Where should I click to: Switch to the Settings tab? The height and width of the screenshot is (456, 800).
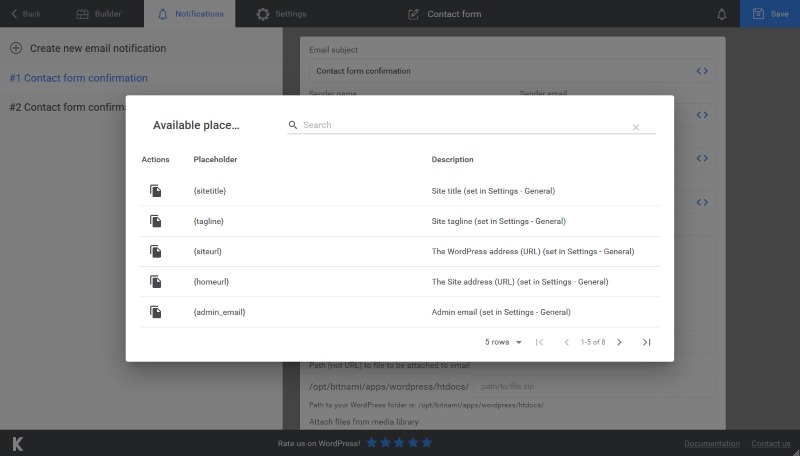(281, 14)
